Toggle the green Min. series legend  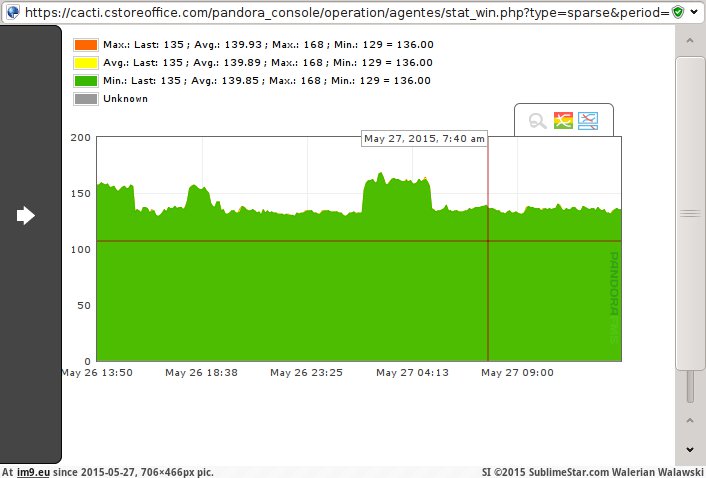point(85,81)
